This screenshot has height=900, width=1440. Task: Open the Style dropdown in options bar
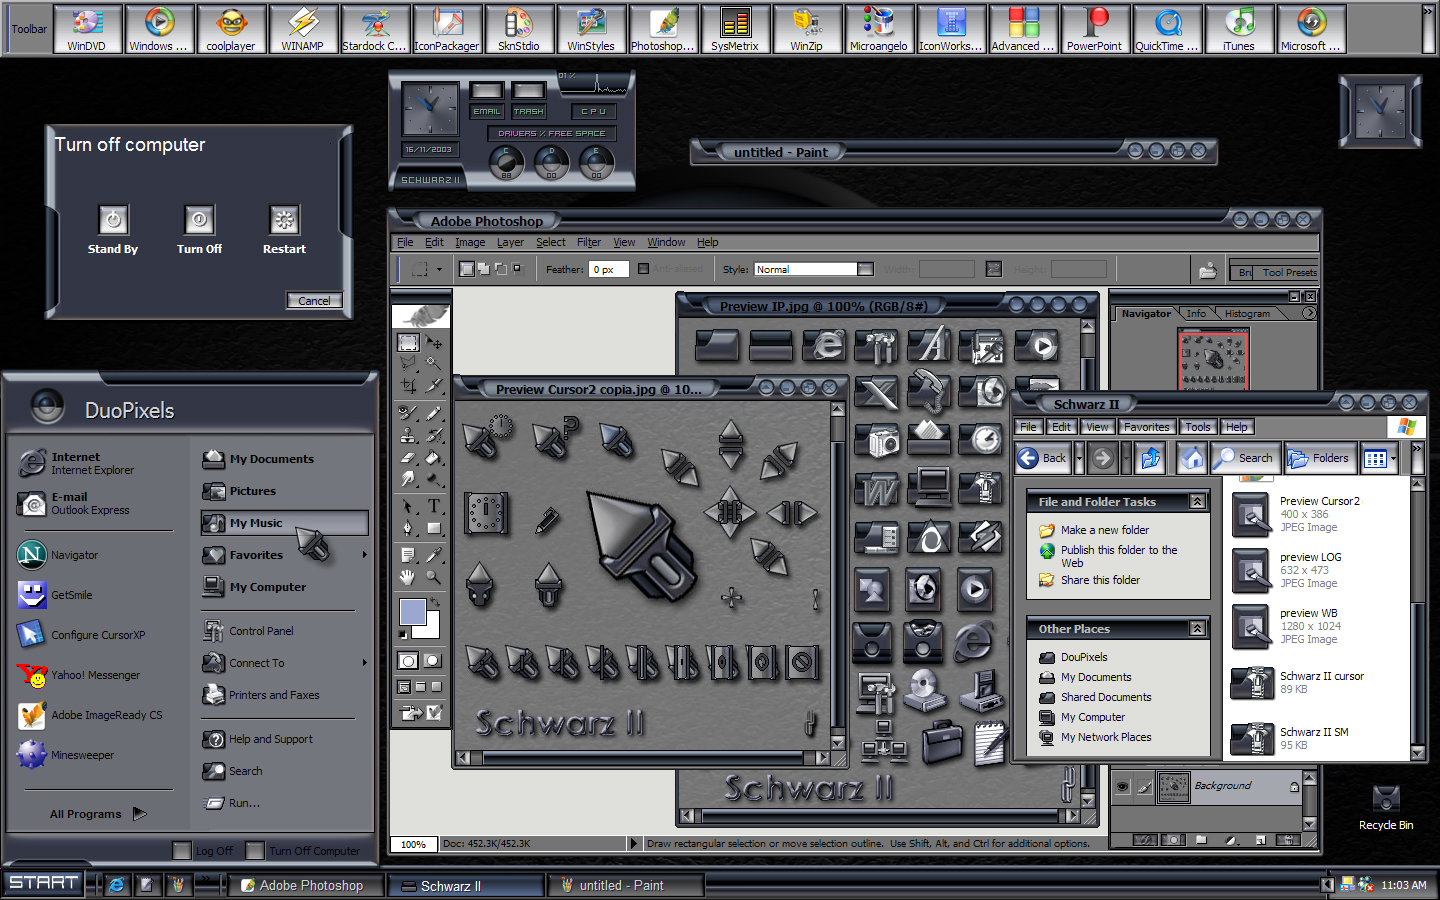(865, 269)
